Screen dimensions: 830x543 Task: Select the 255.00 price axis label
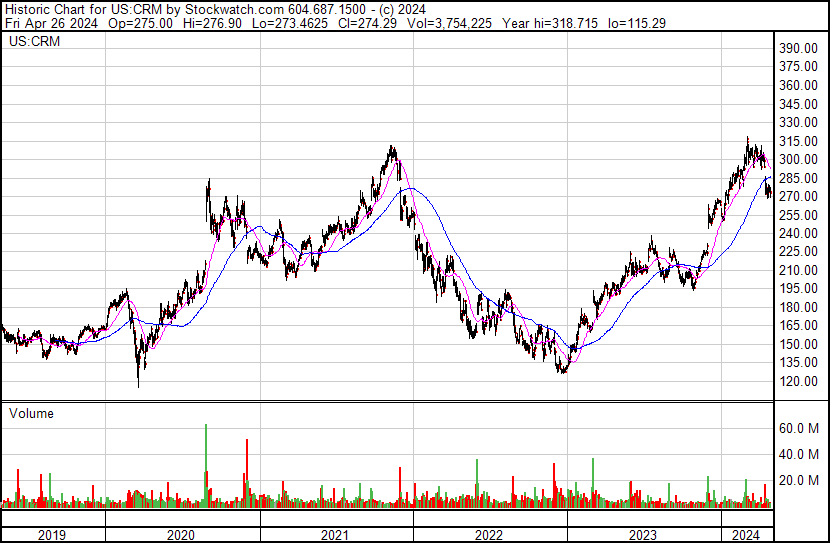[x=798, y=215]
